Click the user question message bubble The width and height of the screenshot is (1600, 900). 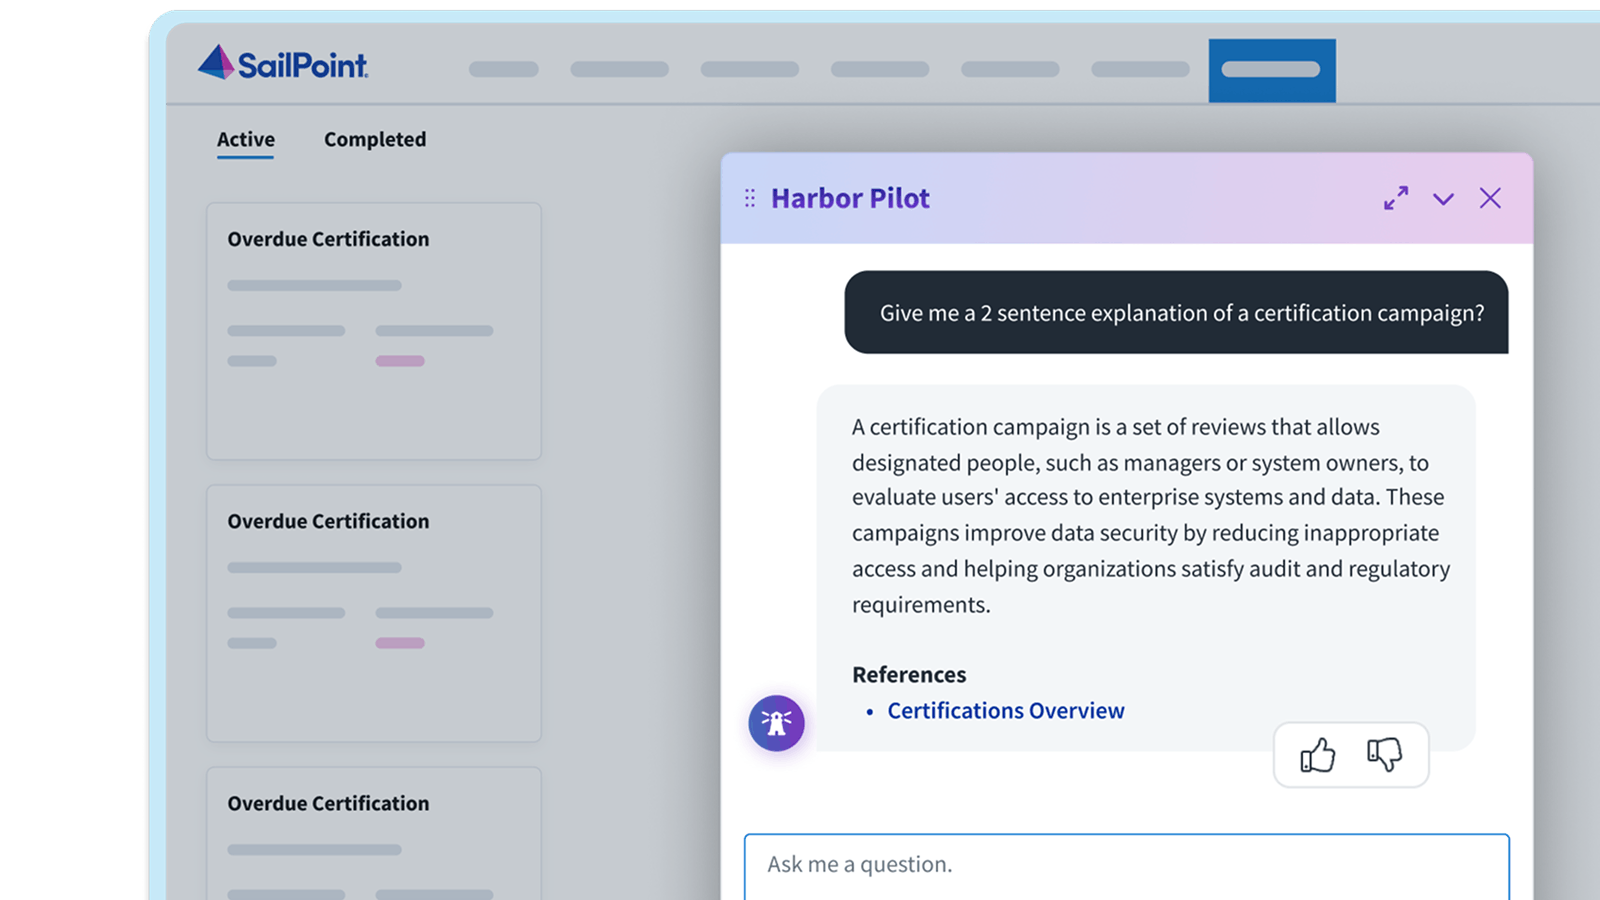(1176, 313)
